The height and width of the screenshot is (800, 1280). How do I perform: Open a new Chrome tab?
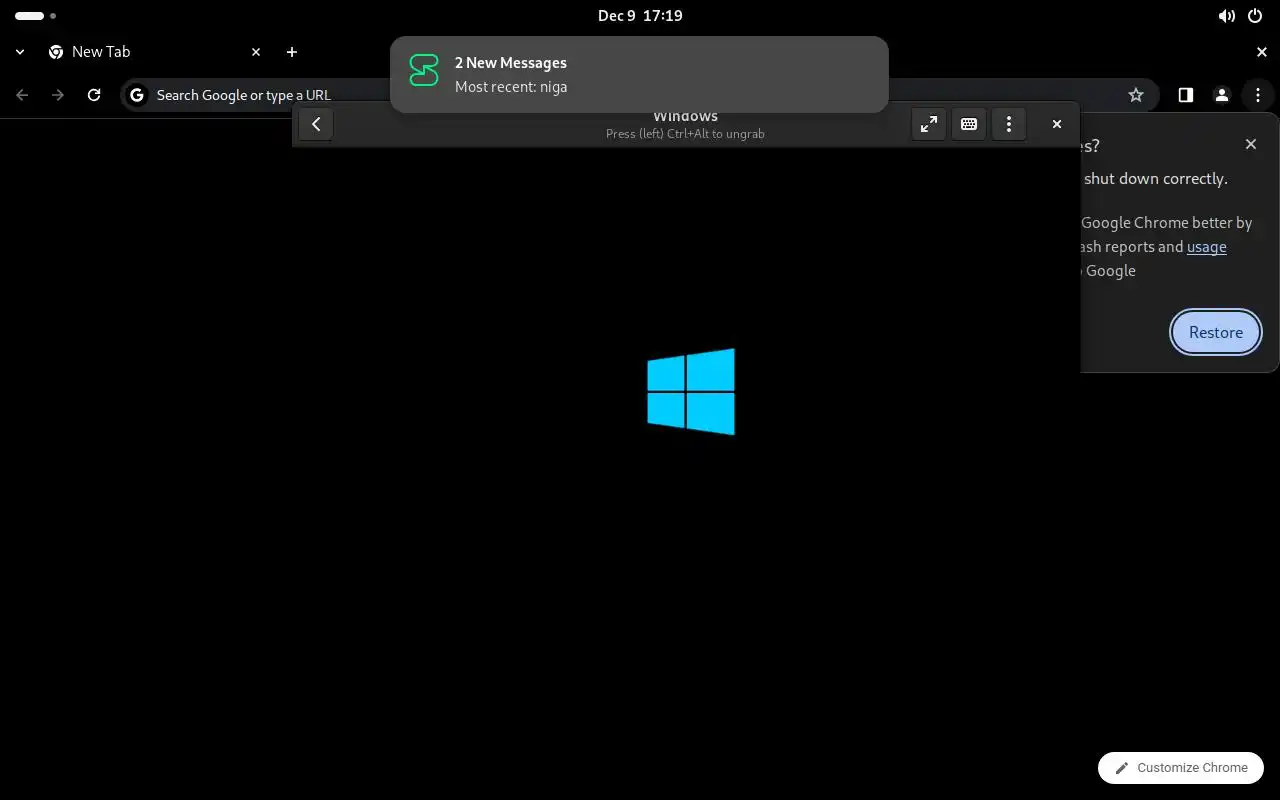click(x=292, y=52)
